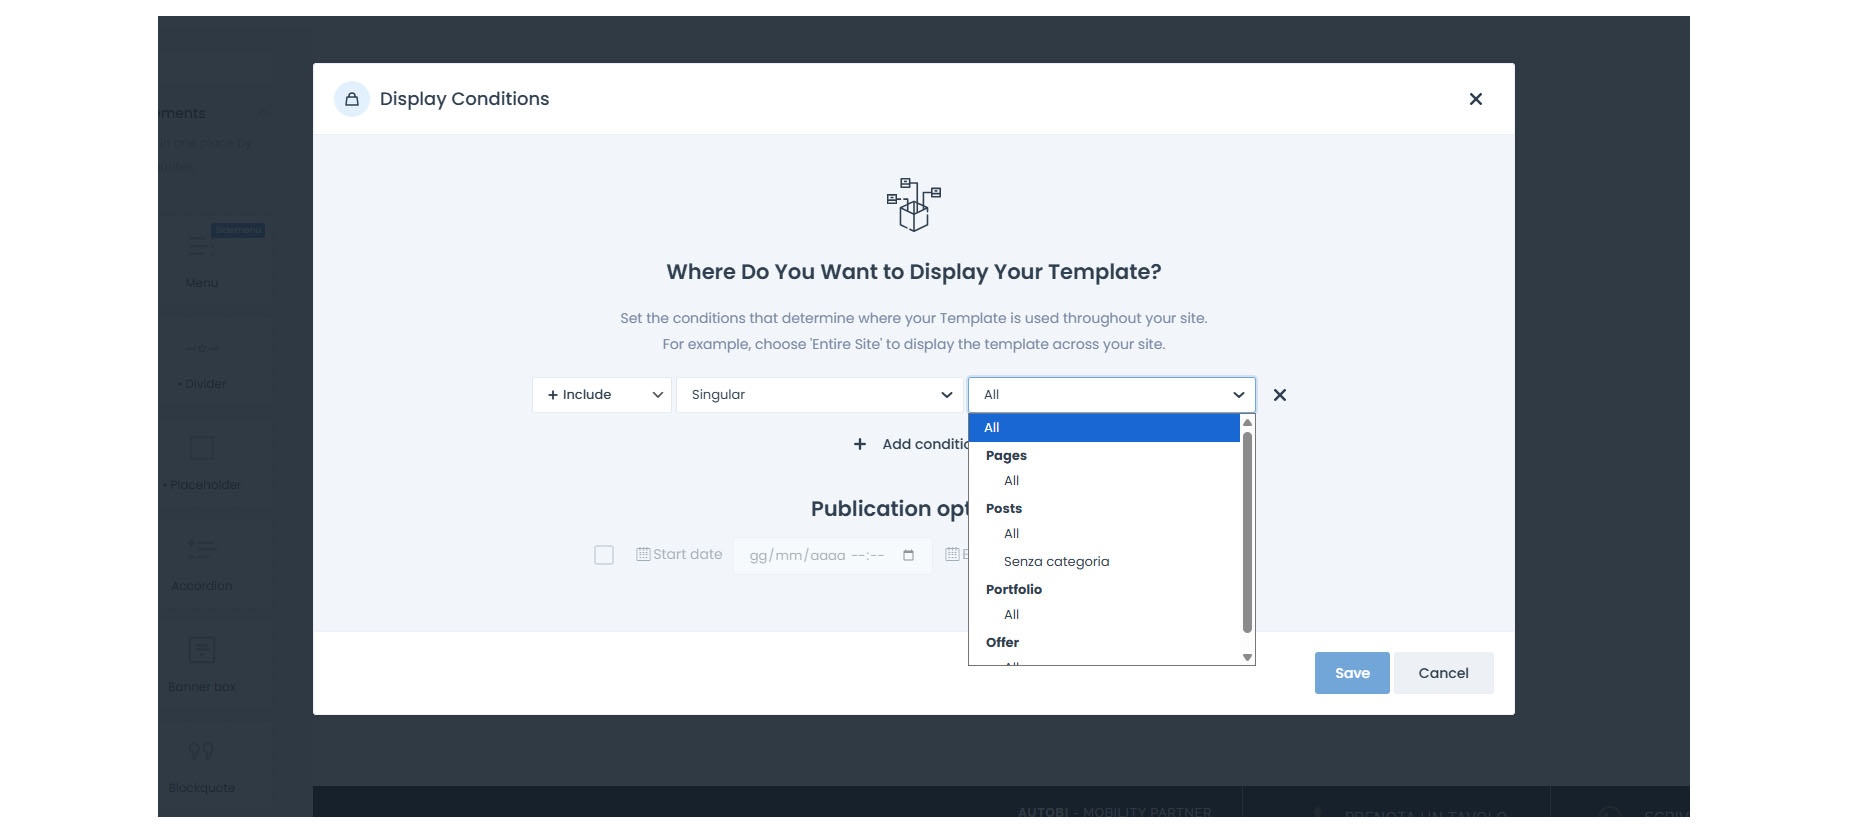Click the lock icon beside Display Conditions
This screenshot has height=834, width=1849.
point(352,99)
